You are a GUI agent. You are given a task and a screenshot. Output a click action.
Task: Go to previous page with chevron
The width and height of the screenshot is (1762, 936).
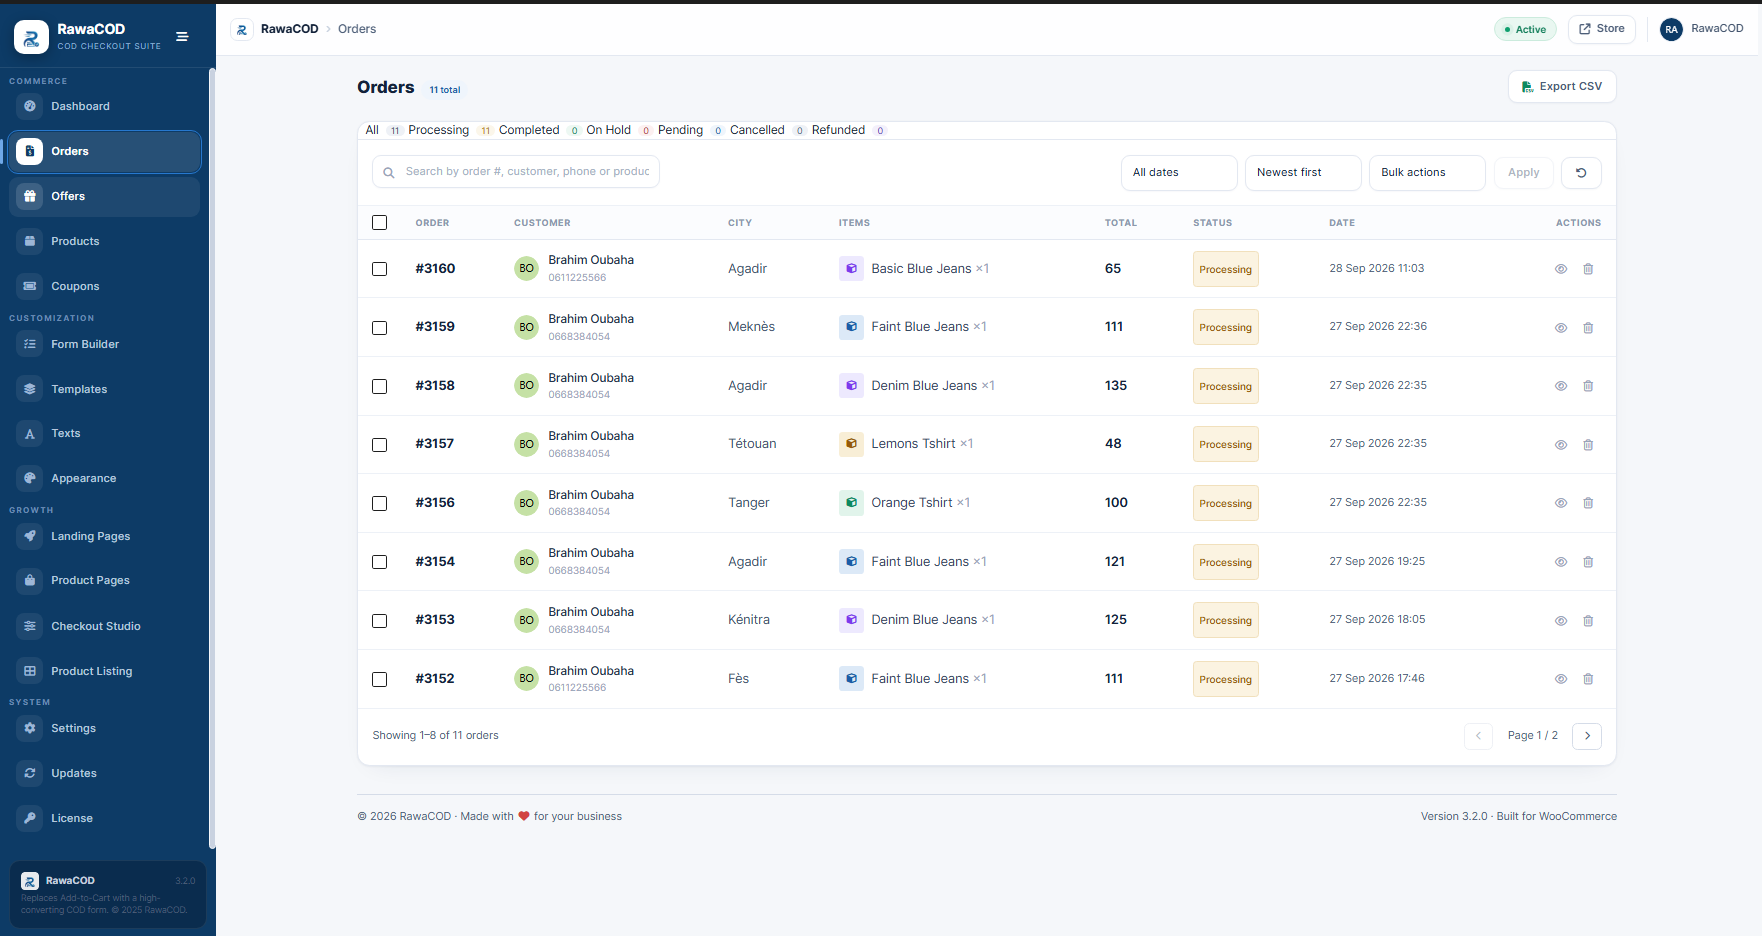click(x=1478, y=736)
